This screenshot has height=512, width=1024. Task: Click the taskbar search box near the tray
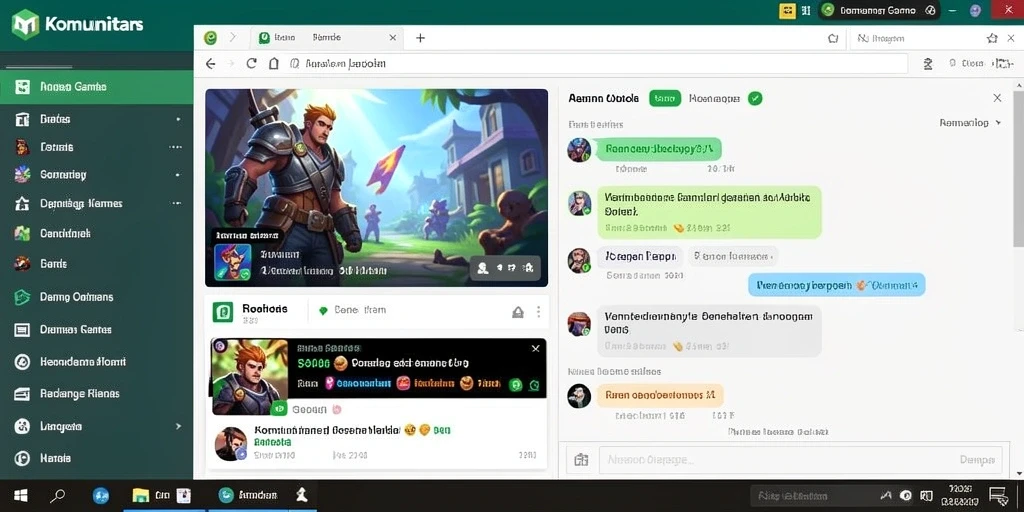pyautogui.click(x=813, y=496)
